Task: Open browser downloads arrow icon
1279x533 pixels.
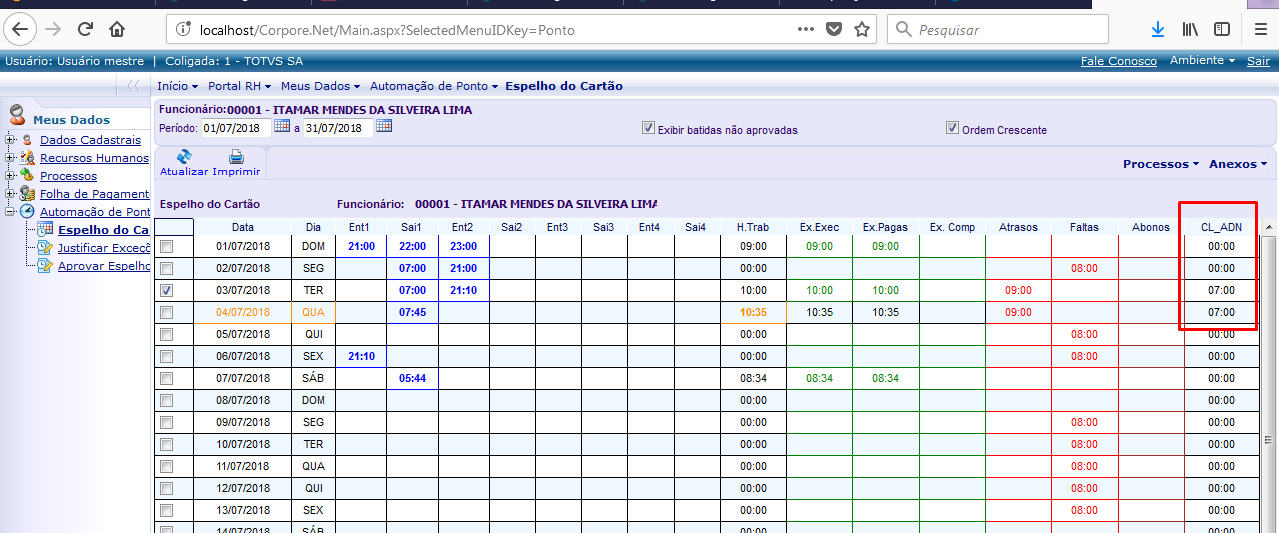Action: [x=1157, y=29]
